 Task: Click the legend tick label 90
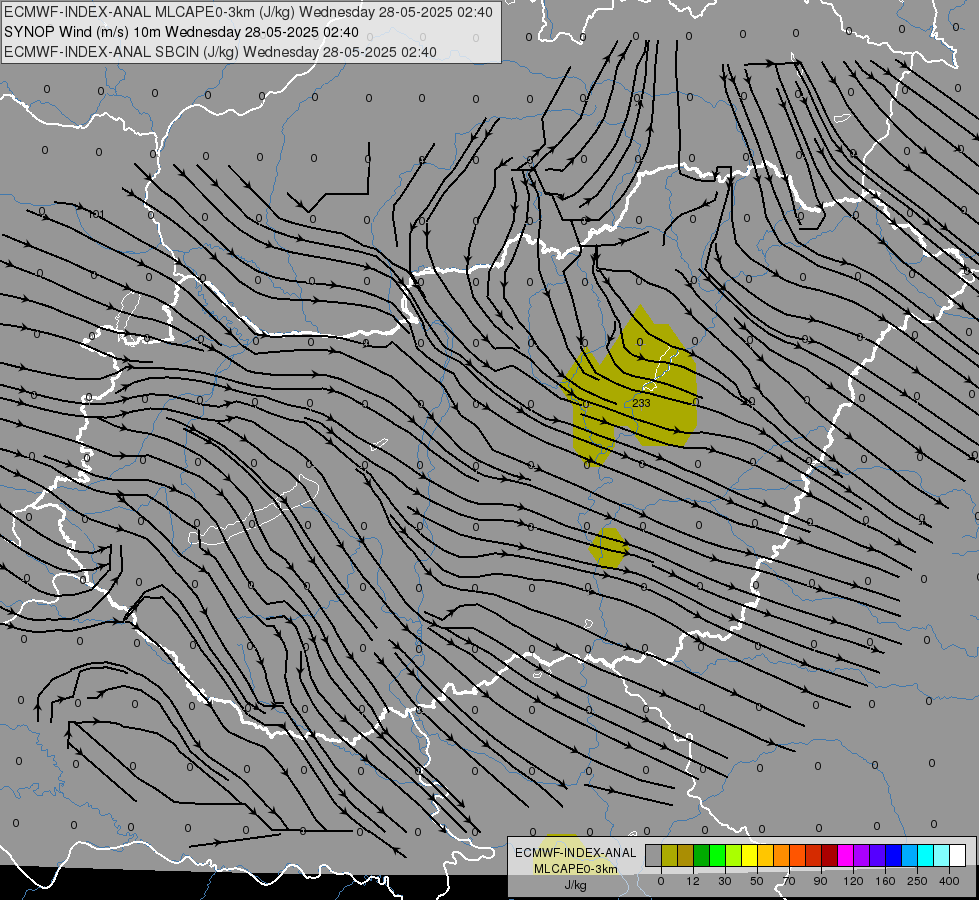click(x=821, y=881)
